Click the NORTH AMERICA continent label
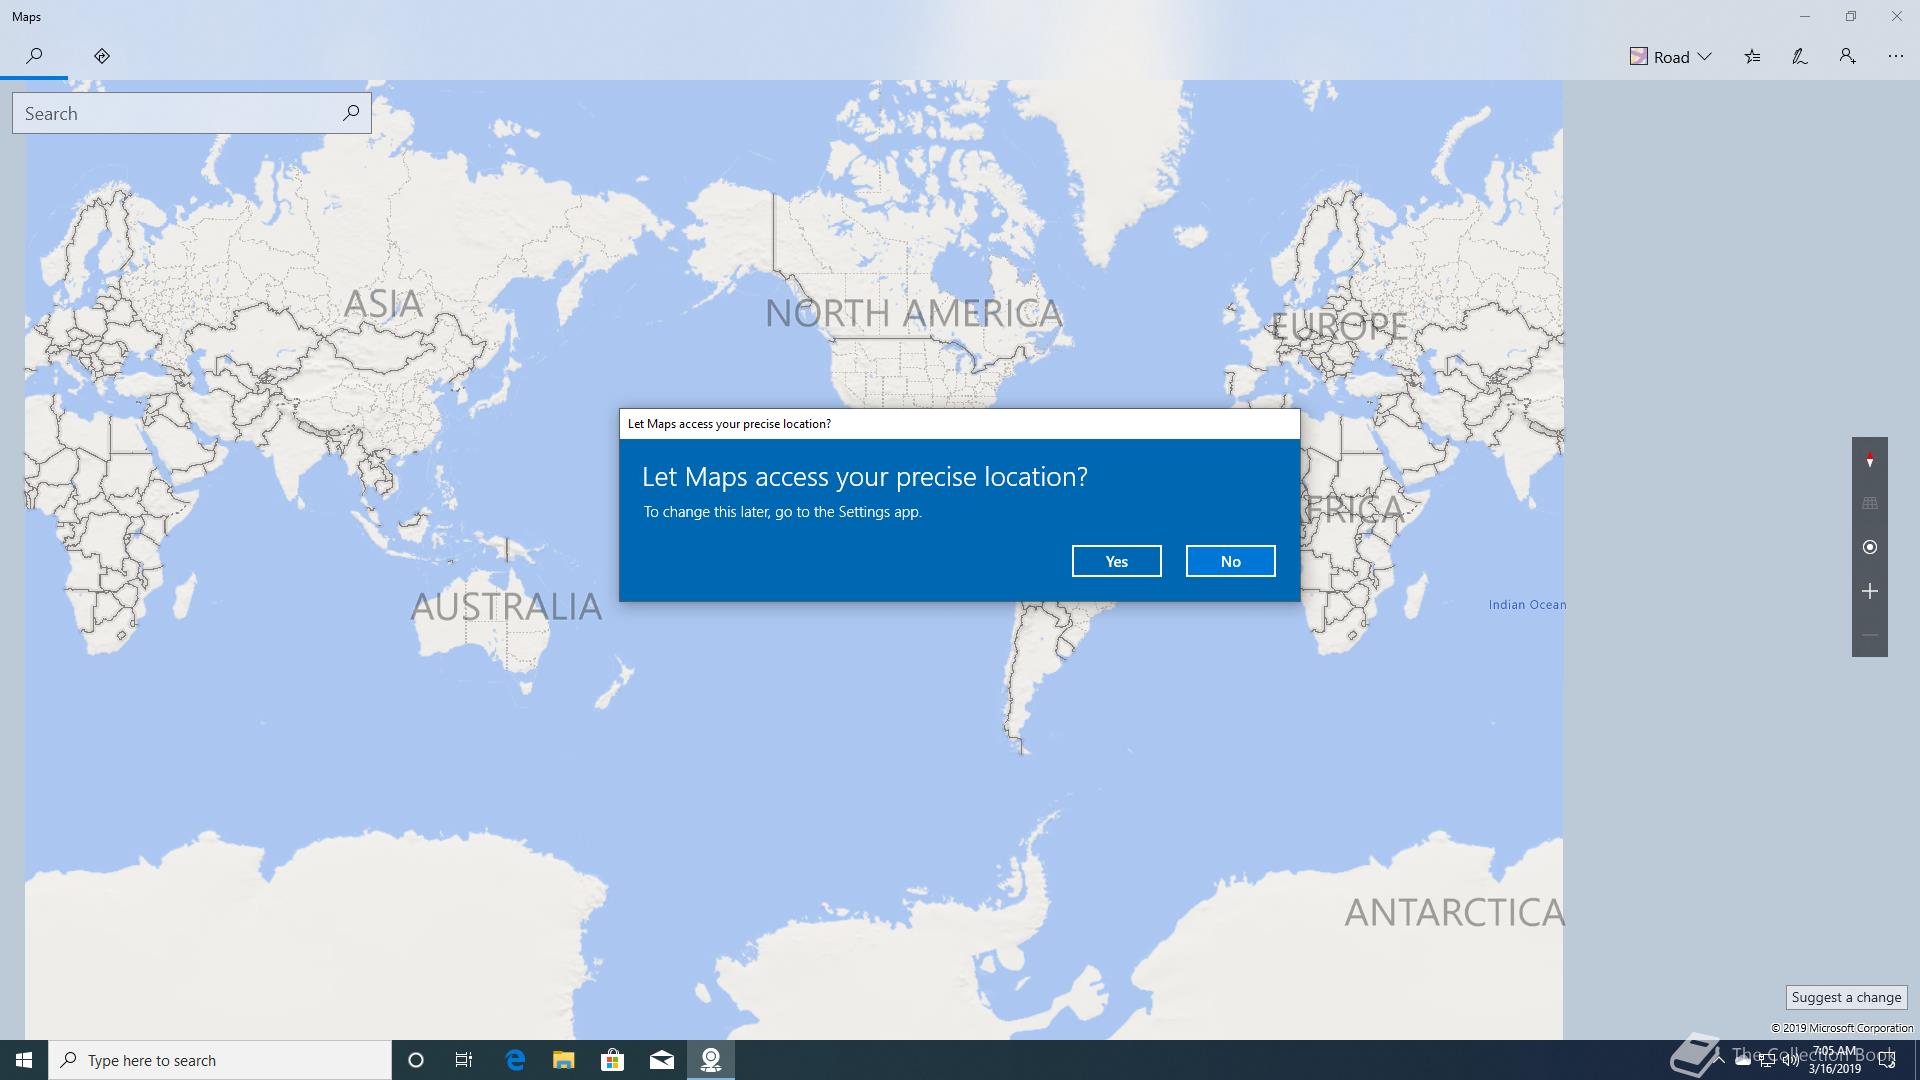 [913, 313]
